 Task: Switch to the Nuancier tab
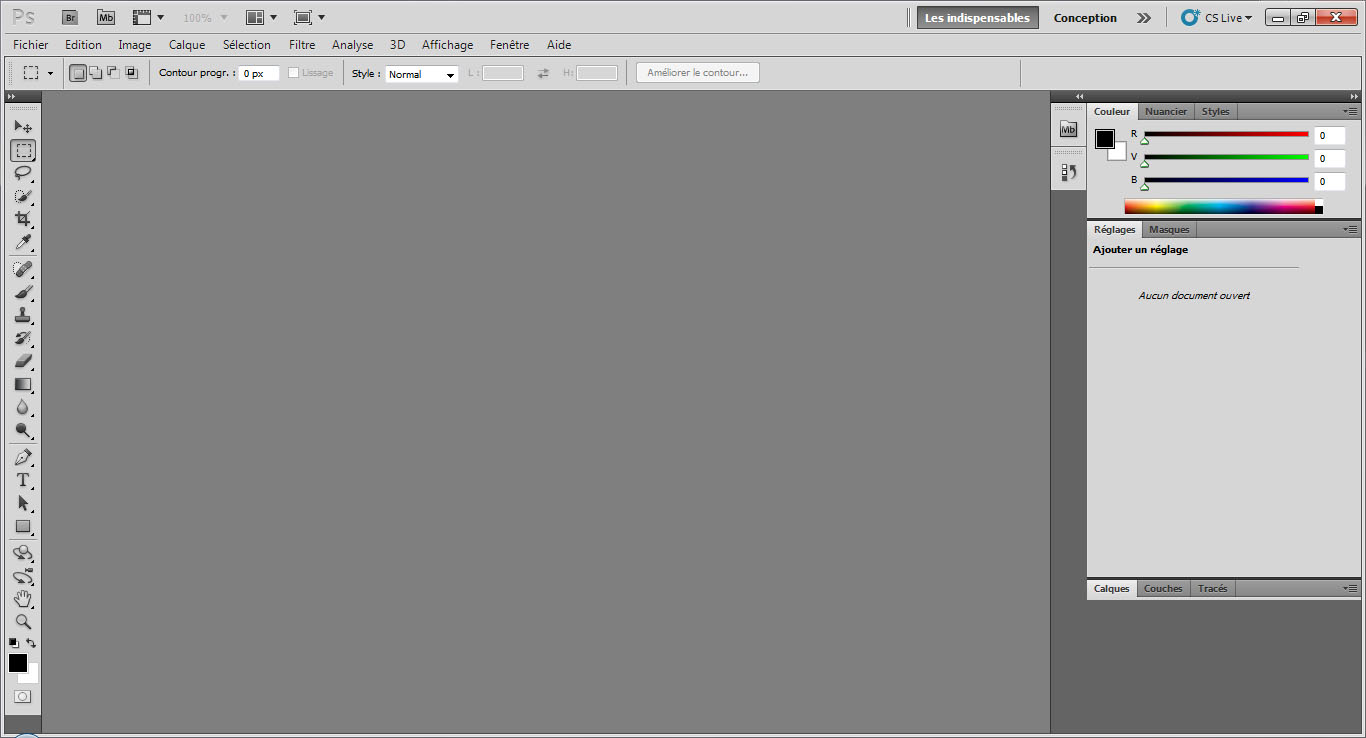tap(1165, 111)
